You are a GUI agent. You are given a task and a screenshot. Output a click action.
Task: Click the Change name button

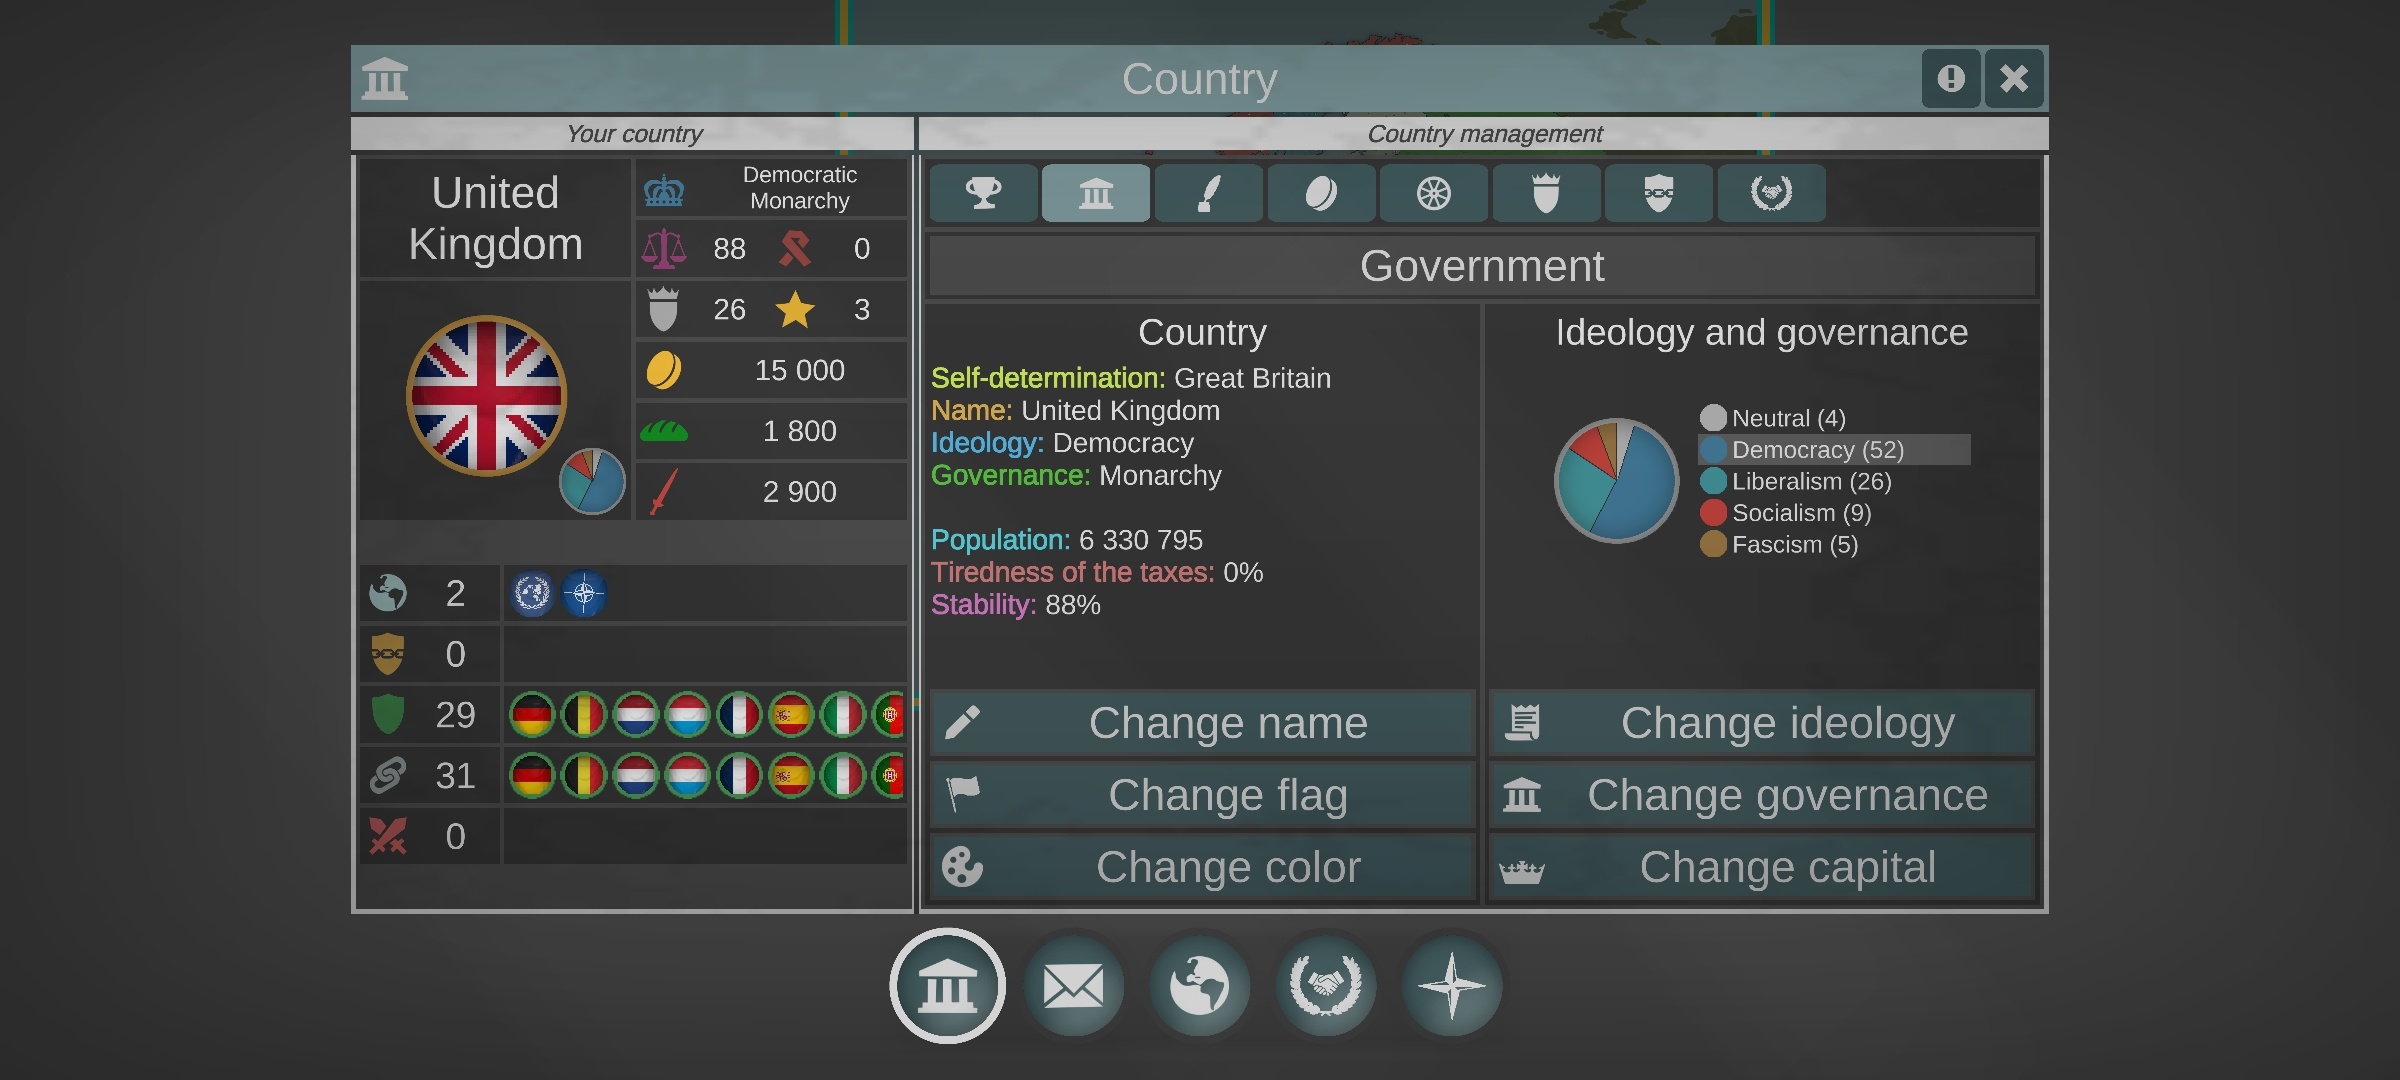coord(1203,723)
